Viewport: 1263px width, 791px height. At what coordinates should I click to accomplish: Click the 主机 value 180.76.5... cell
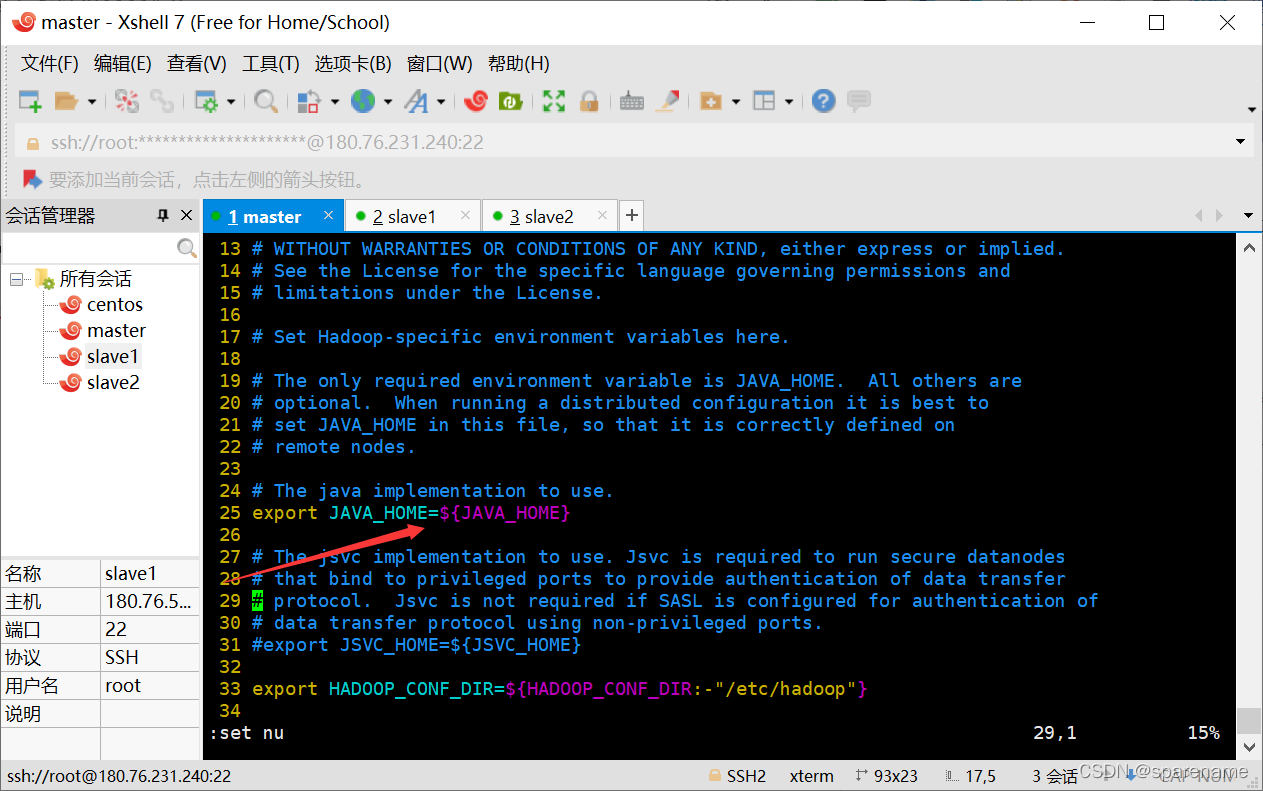(x=150, y=602)
